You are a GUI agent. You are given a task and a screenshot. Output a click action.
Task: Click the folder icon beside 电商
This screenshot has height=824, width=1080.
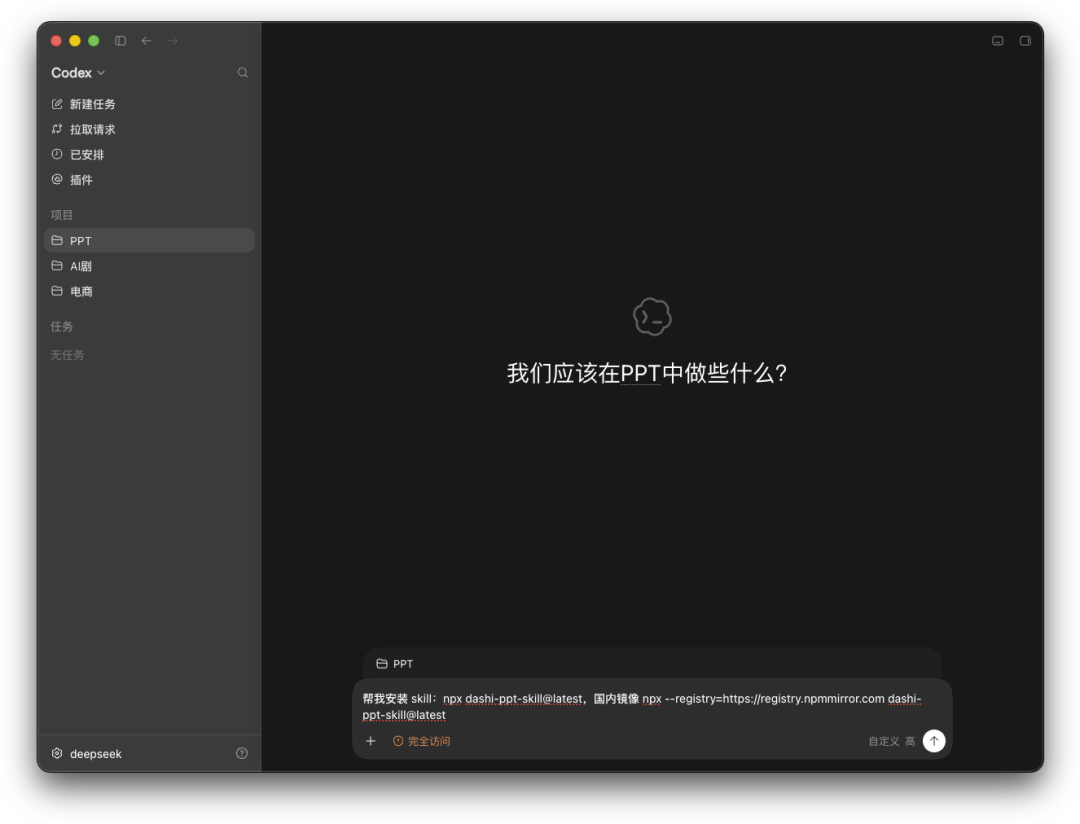click(x=57, y=291)
